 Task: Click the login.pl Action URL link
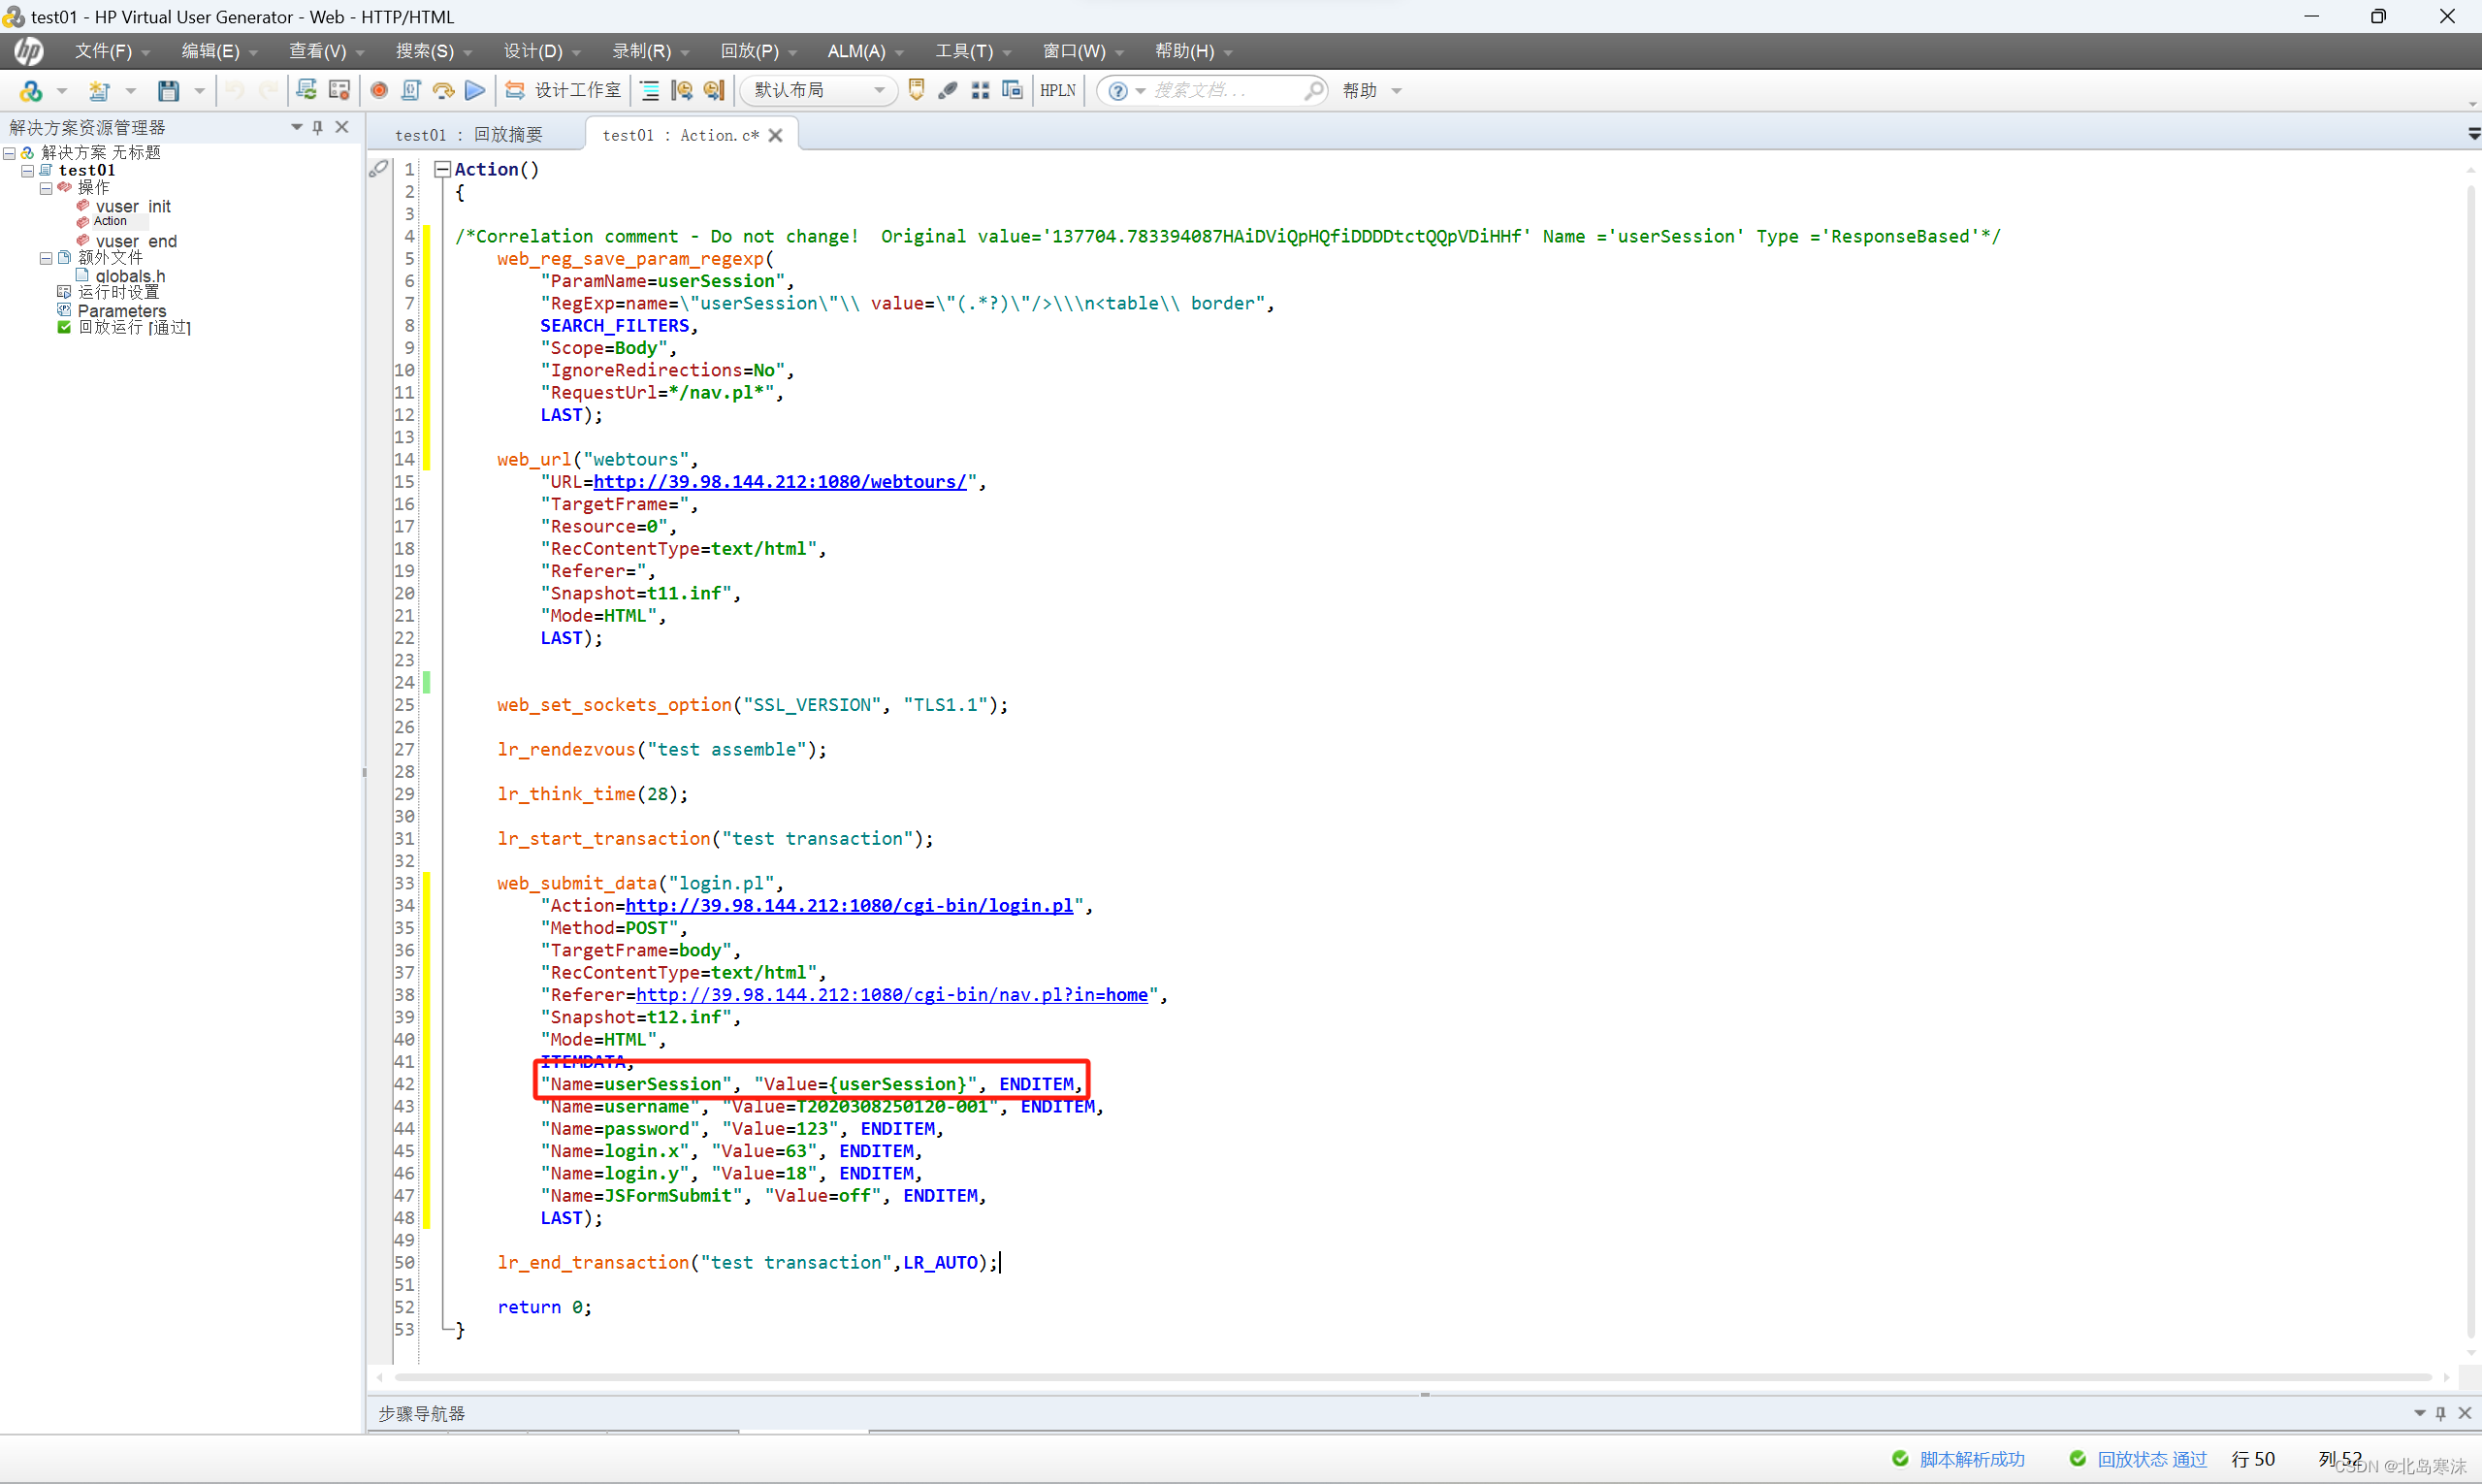pyautogui.click(x=849, y=906)
